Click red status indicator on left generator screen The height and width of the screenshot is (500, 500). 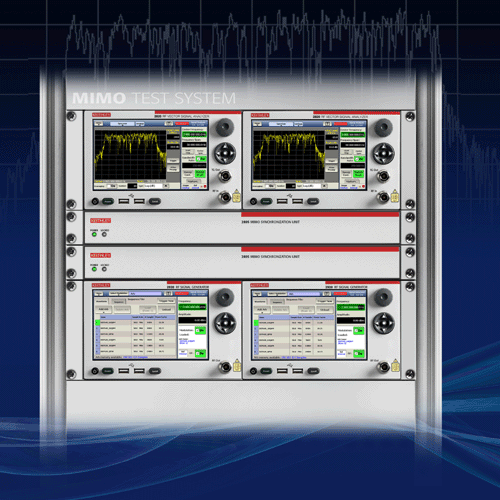pyautogui.click(x=182, y=294)
